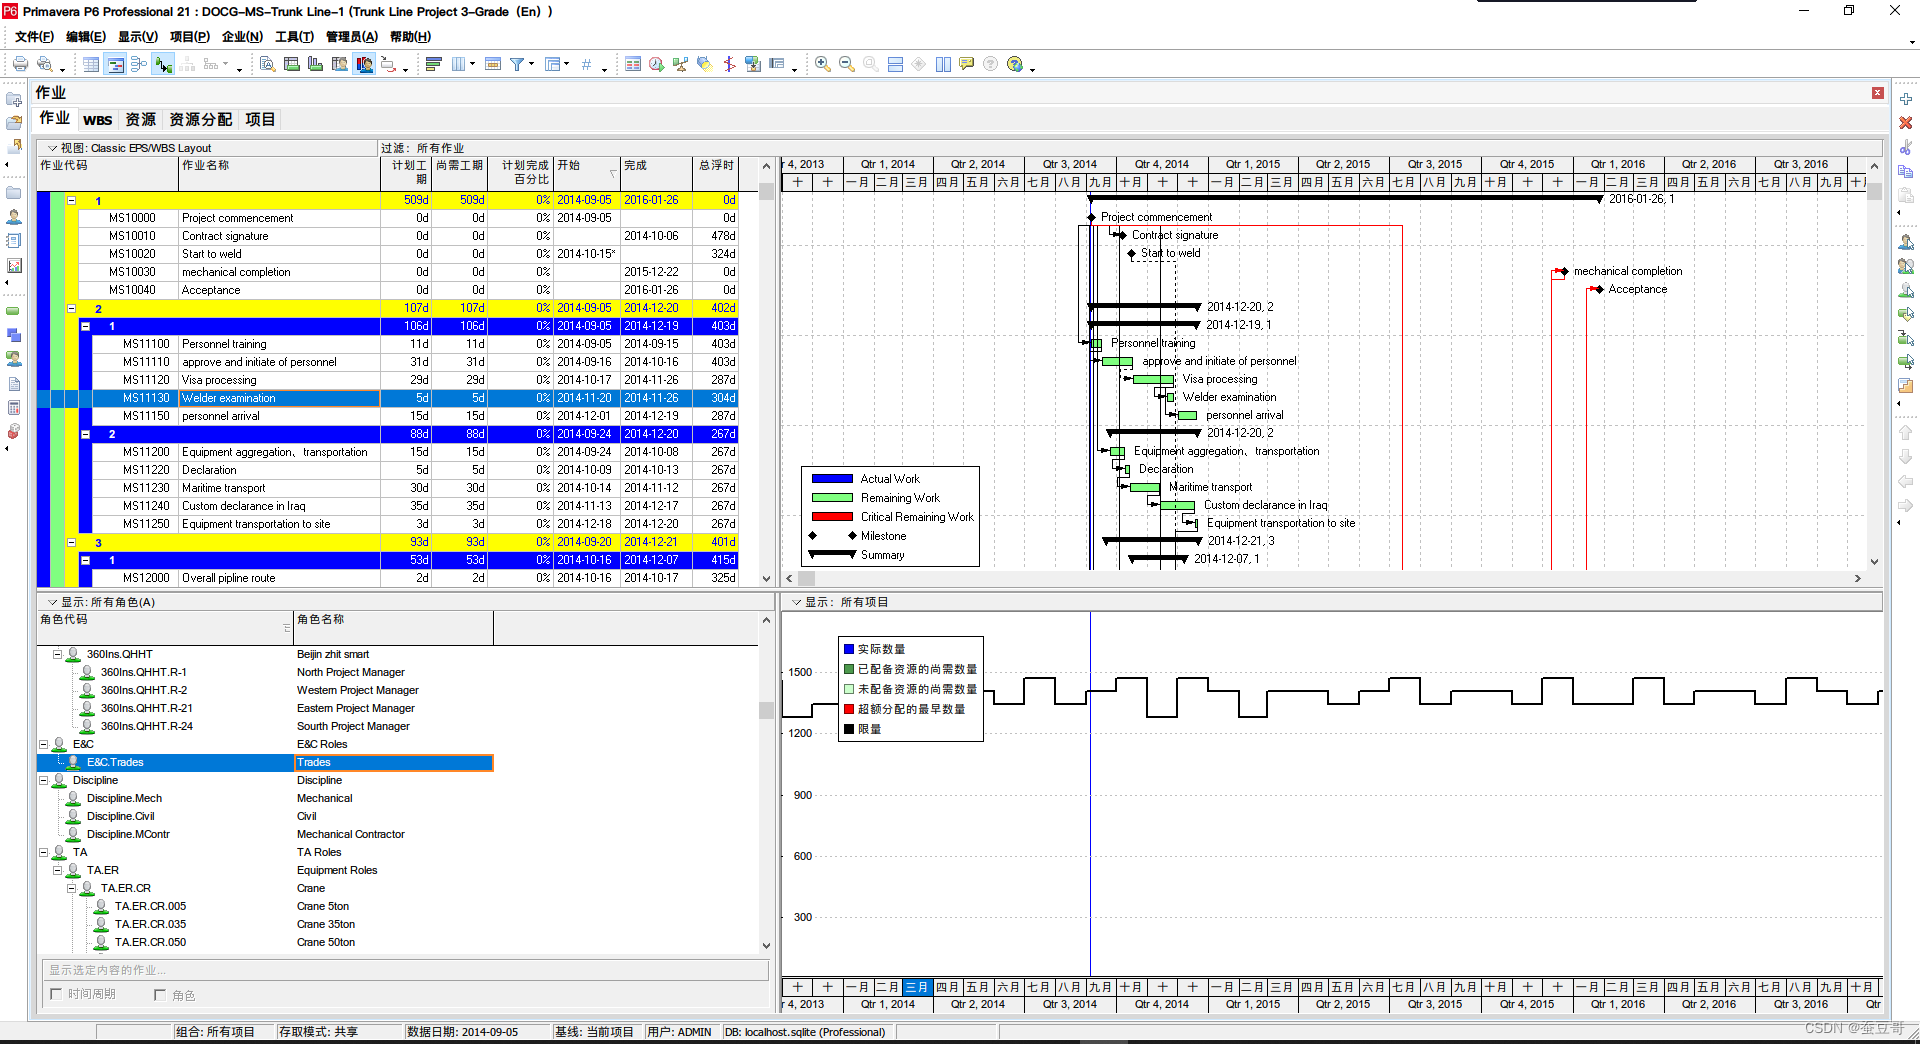Screen dimensions: 1920x1044
Task: Click the red Critical Remaining Work swatch
Action: 832,517
